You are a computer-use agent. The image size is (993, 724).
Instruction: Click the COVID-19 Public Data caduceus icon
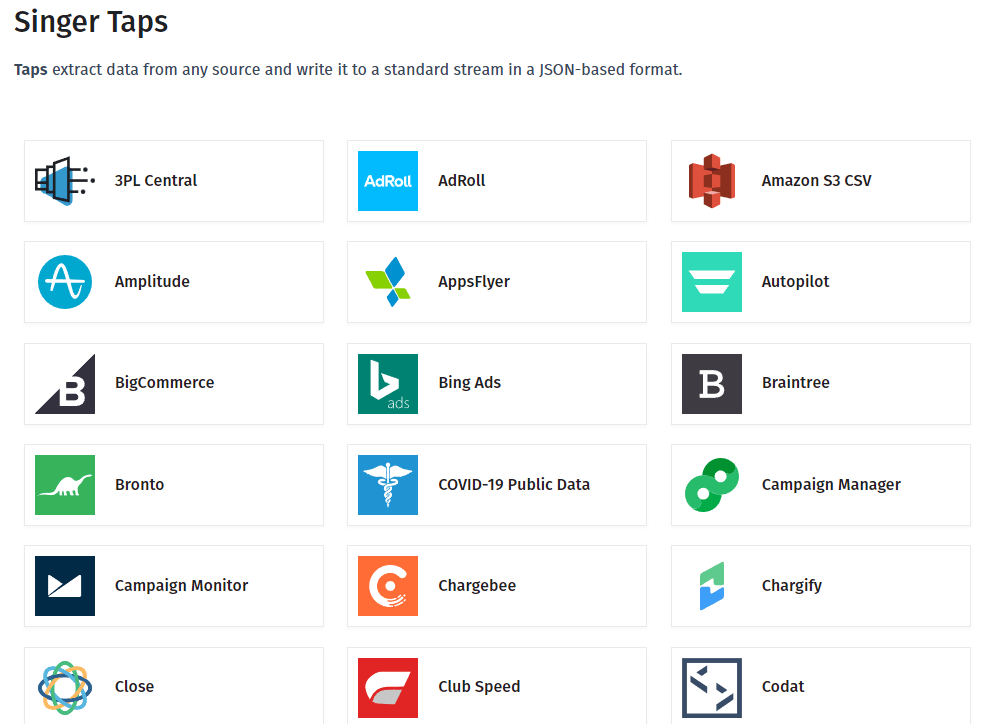388,485
